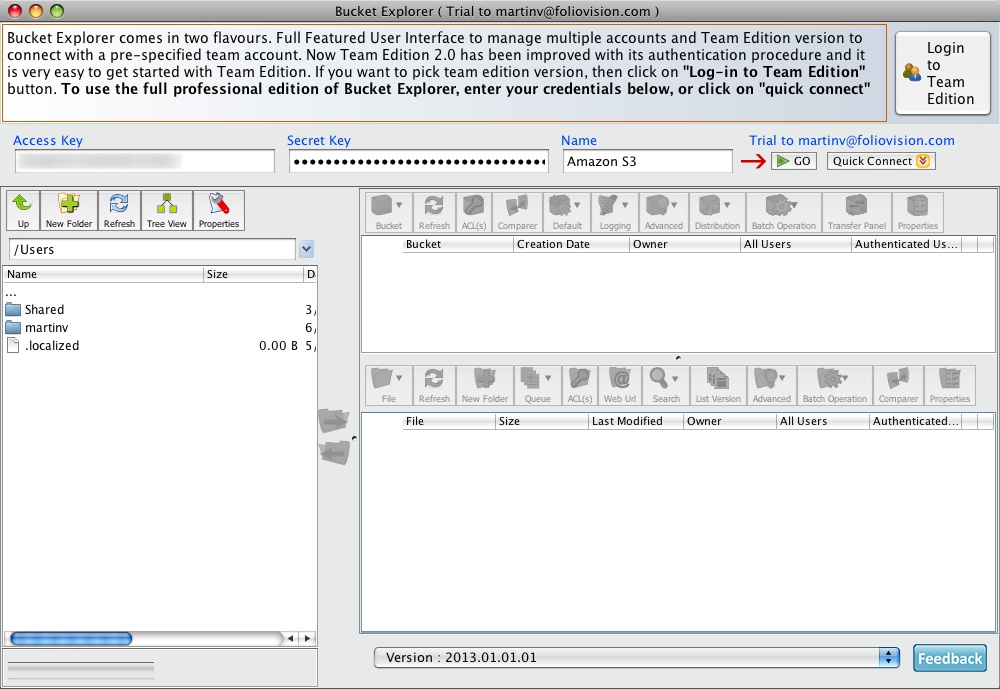Switch to Tree View
Viewport: 1000px width, 689px height.
point(166,211)
